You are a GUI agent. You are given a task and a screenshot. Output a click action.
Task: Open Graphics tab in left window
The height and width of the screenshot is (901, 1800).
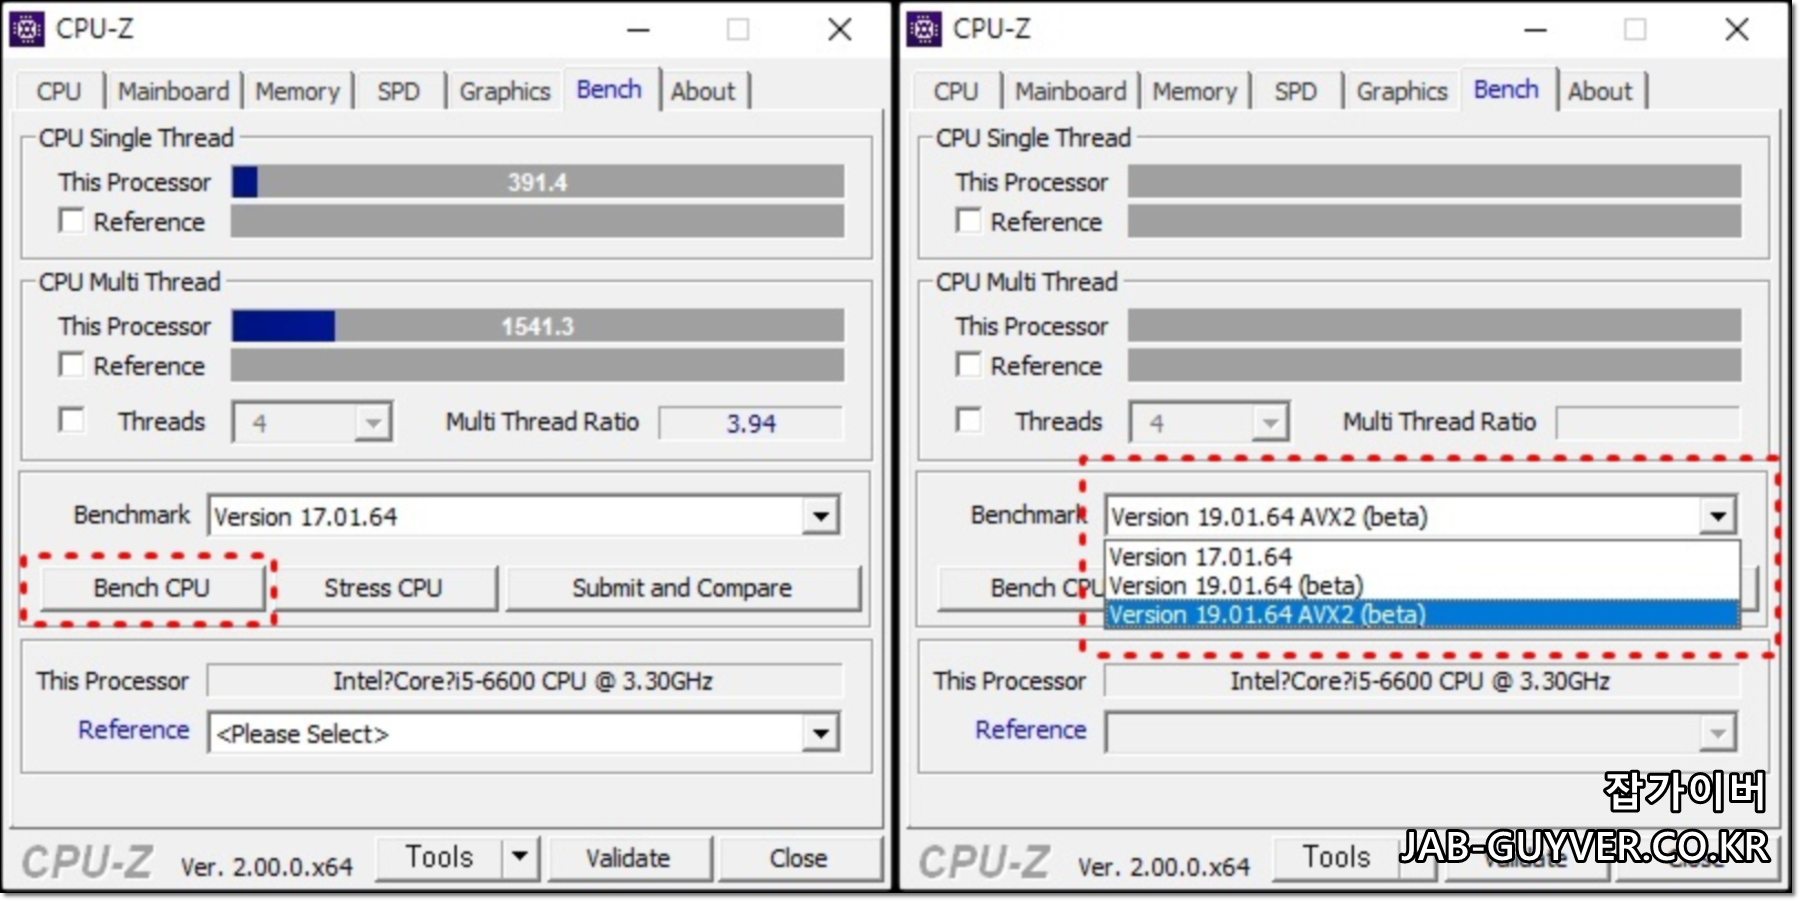pos(505,91)
